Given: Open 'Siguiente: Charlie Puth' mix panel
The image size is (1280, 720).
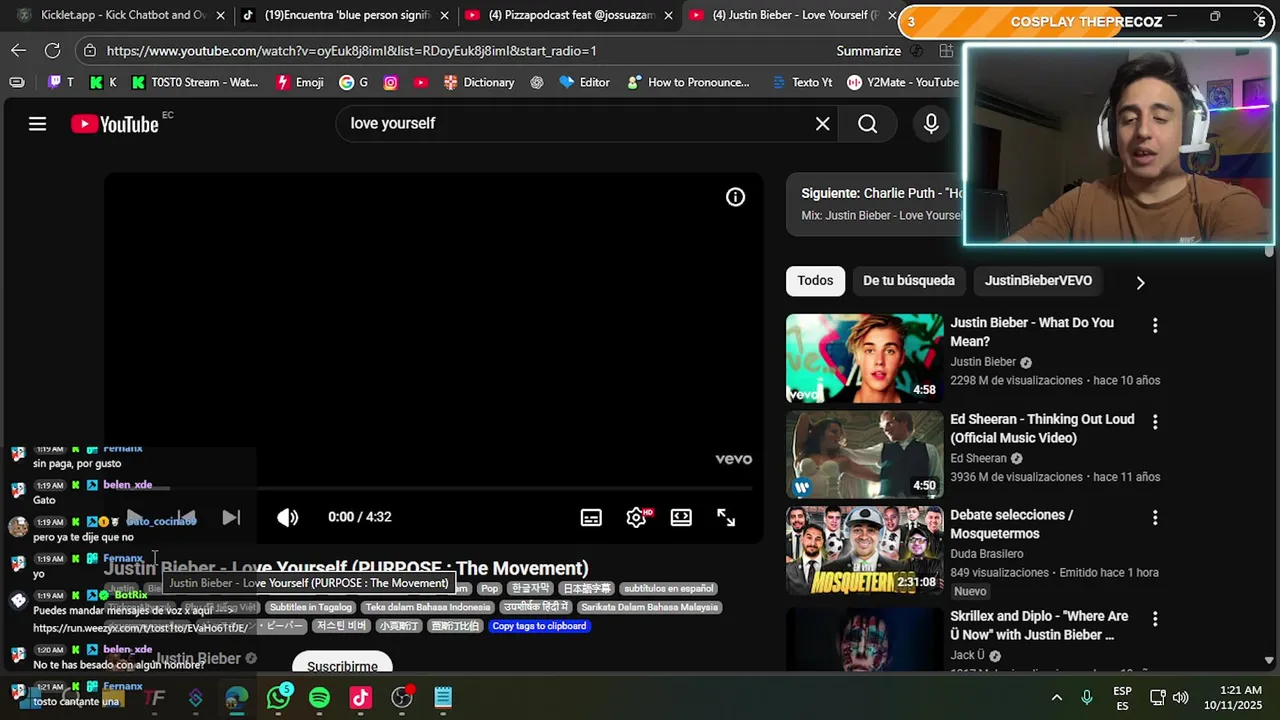Looking at the screenshot, I should coord(874,204).
